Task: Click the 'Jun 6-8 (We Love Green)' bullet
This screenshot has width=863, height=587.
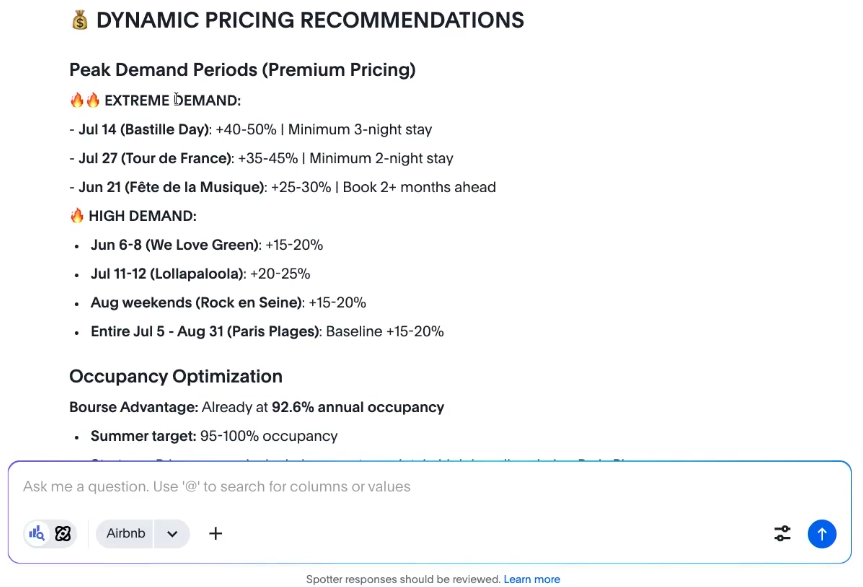Action: pos(175,245)
